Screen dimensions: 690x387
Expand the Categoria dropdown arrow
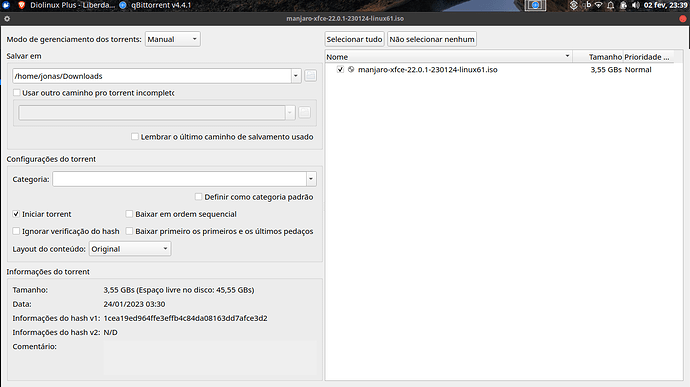(x=311, y=179)
